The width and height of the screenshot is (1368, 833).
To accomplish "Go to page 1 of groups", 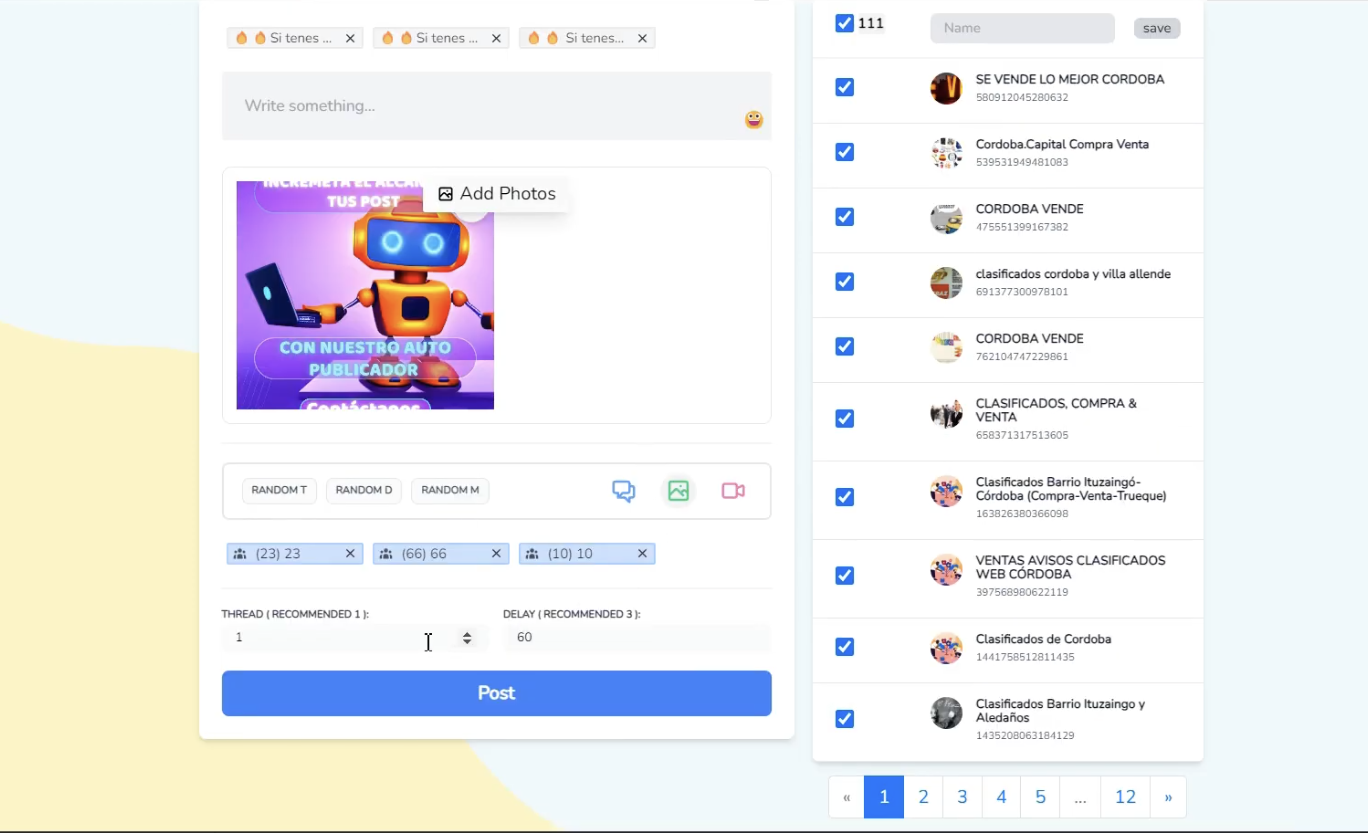I will pyautogui.click(x=884, y=797).
